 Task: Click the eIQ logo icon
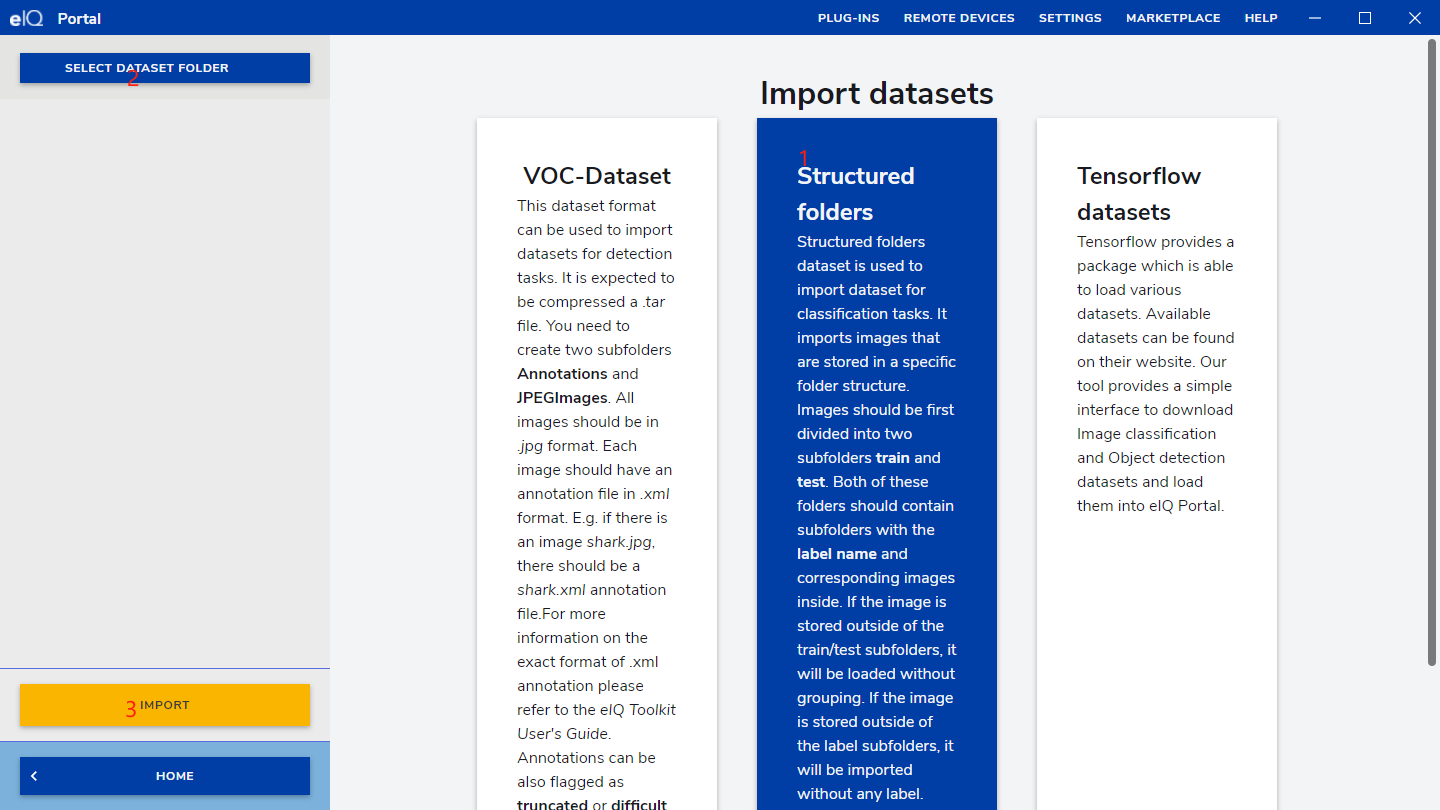coord(27,18)
